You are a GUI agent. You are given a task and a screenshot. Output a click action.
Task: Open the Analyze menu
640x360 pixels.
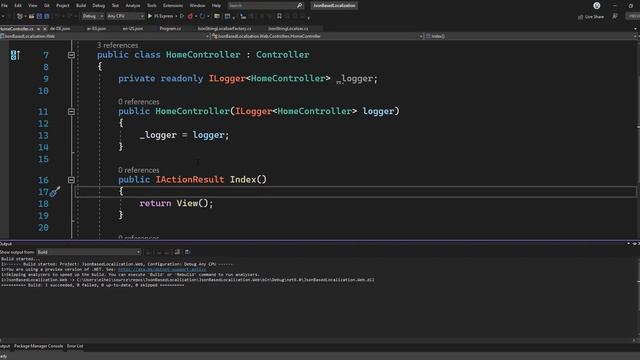tap(133, 5)
